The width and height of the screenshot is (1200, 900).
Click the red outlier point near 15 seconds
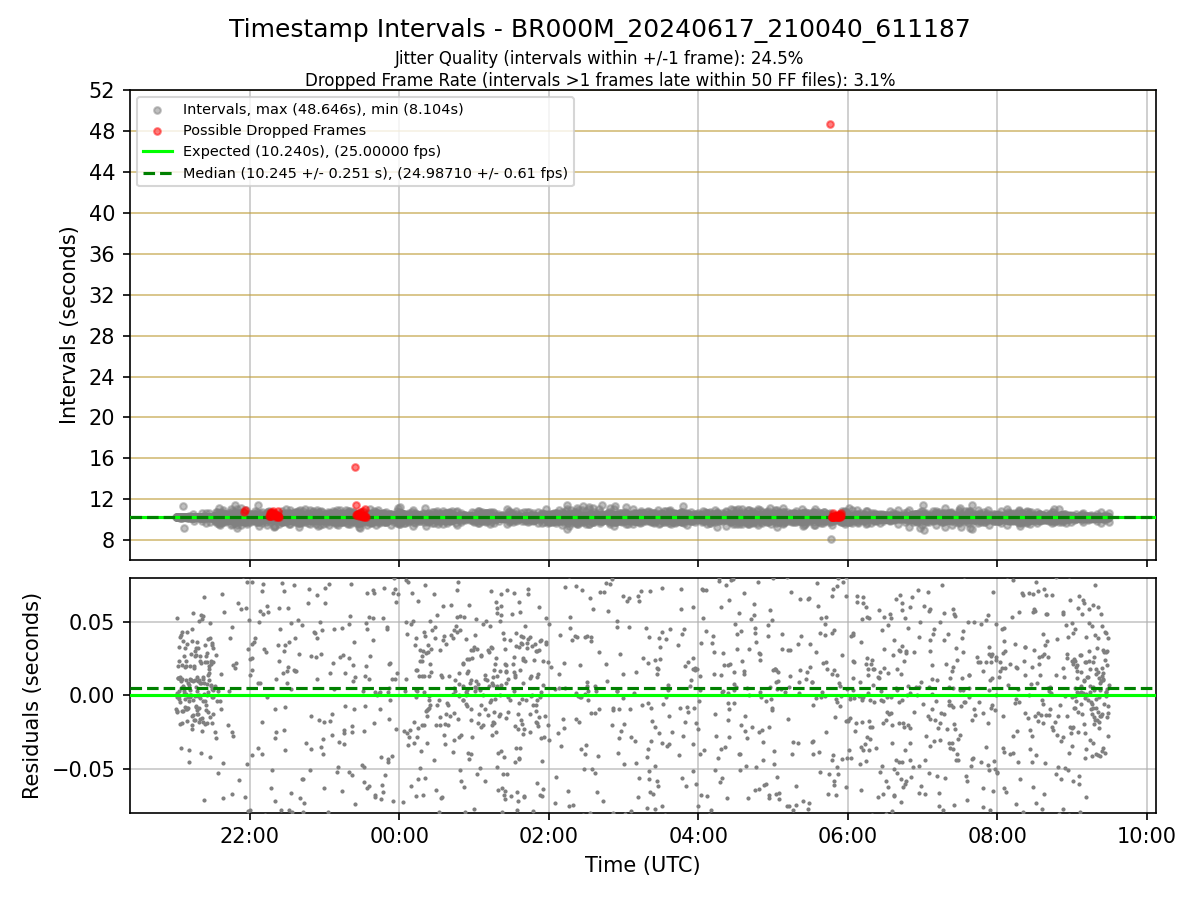[x=355, y=467]
